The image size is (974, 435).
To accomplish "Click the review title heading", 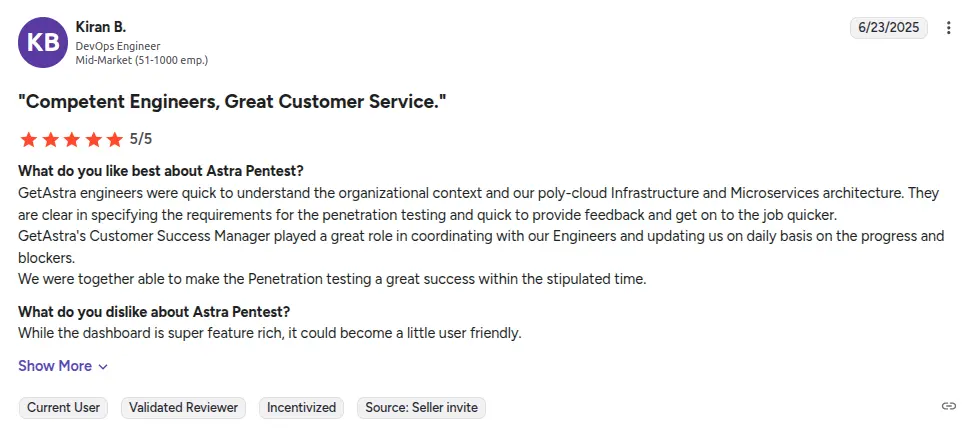I will click(x=232, y=101).
